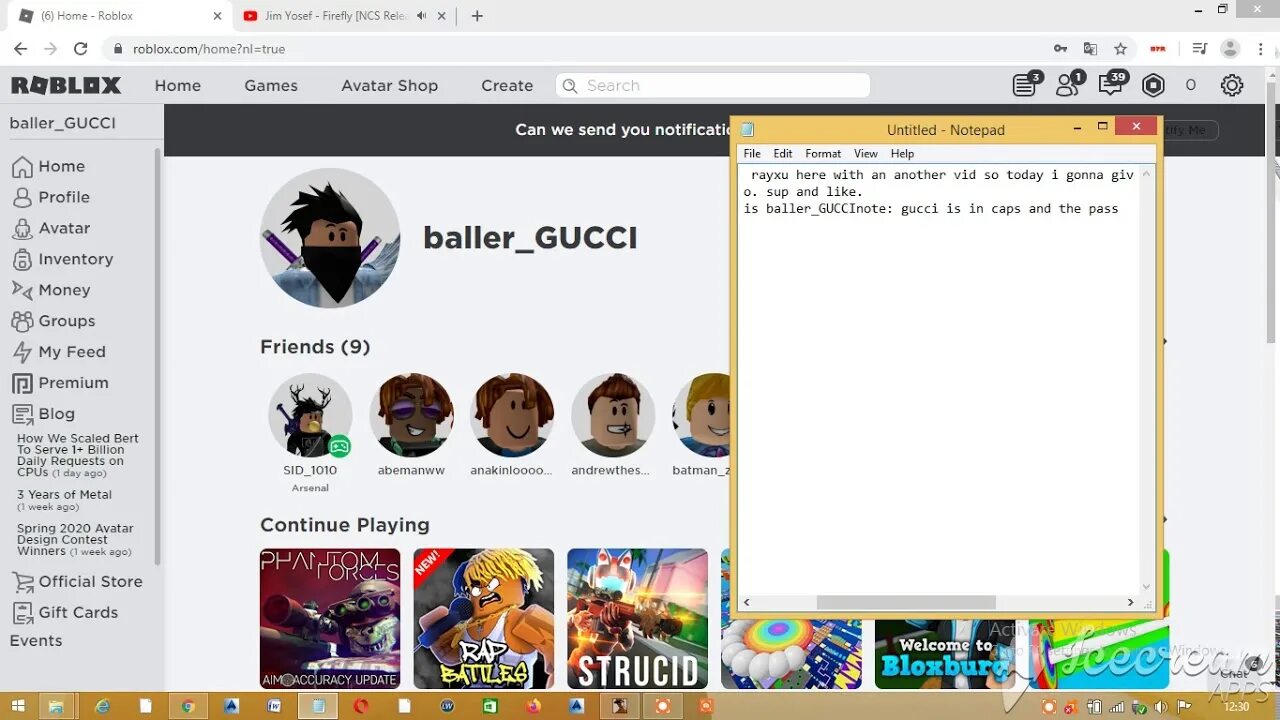The height and width of the screenshot is (720, 1280).
Task: Click the baller_GUCCI profile avatar picture
Action: (330, 238)
